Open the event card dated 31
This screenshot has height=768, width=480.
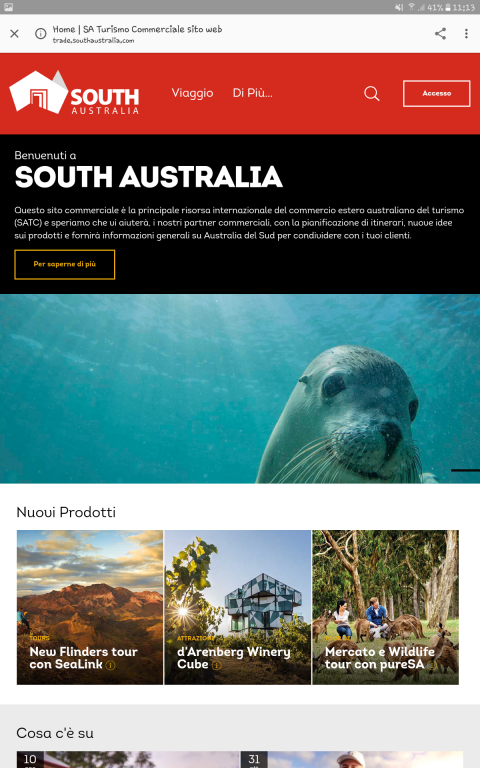[352, 760]
